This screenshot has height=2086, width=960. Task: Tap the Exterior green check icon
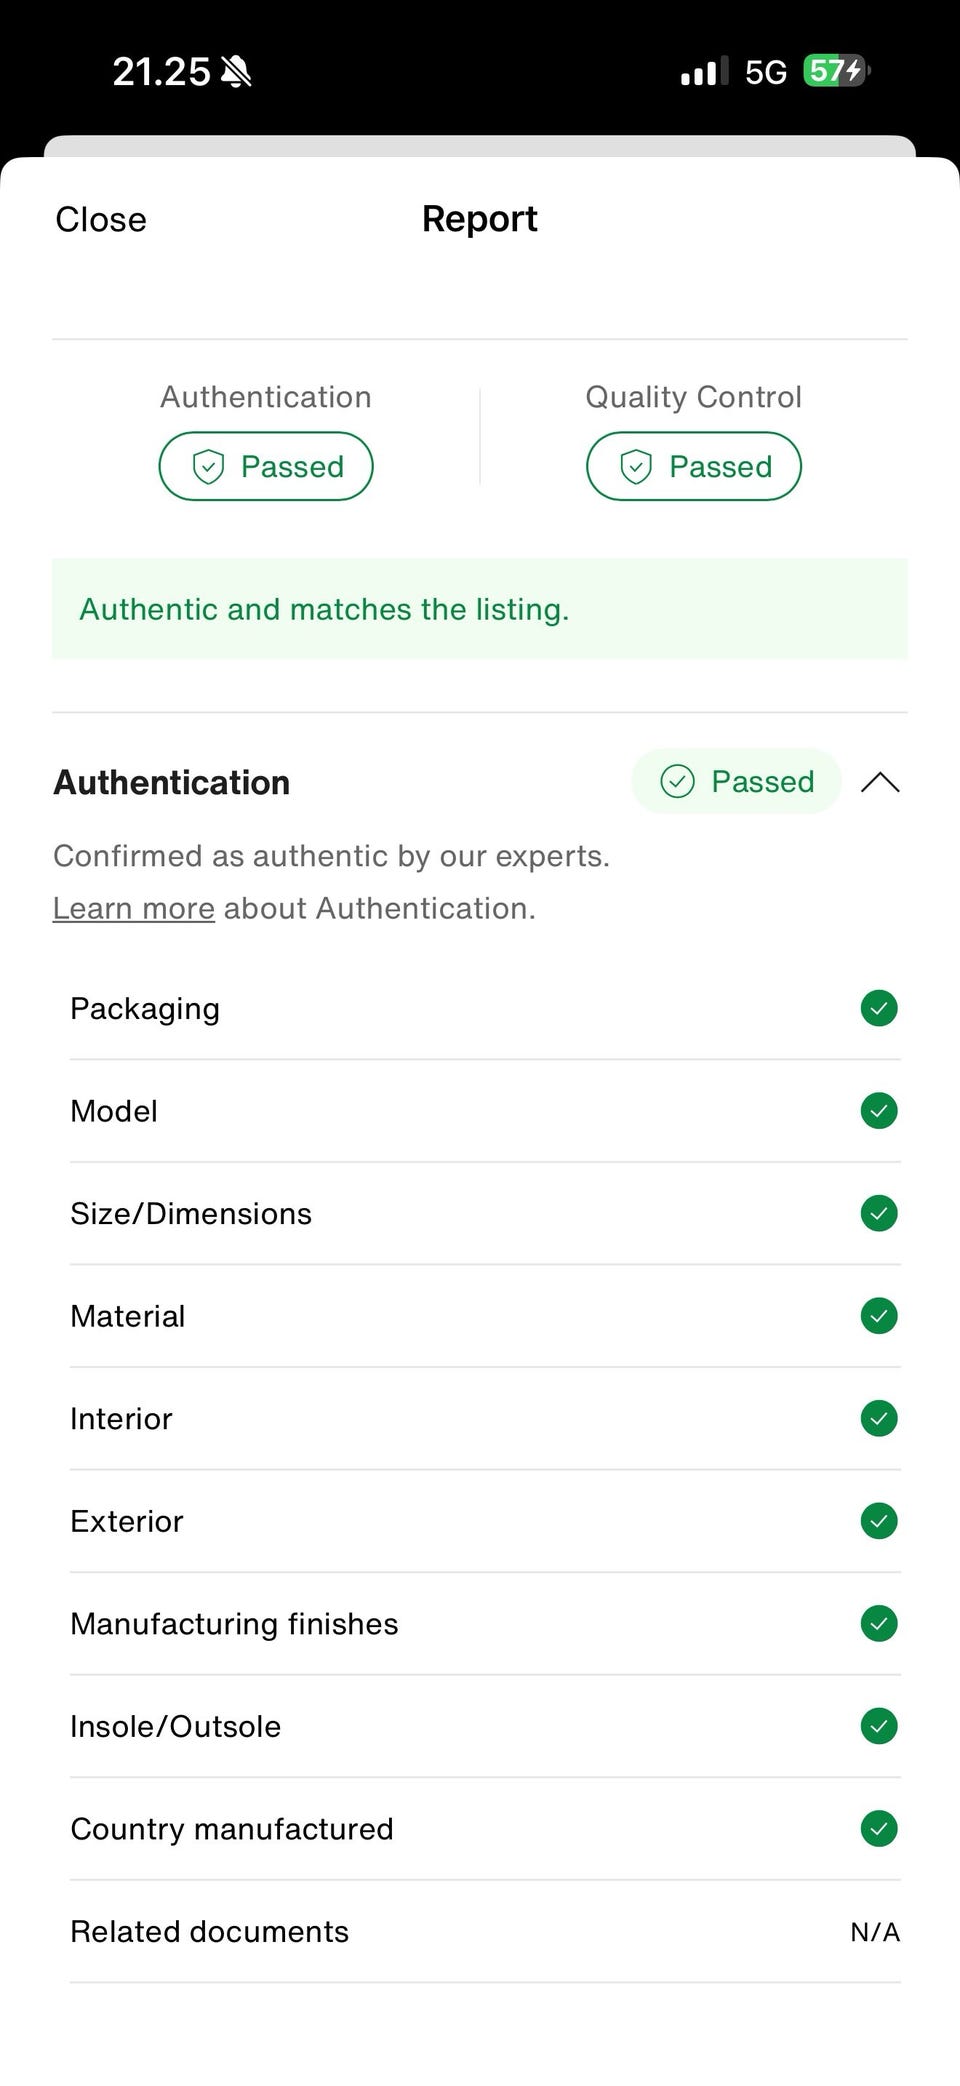878,1521
